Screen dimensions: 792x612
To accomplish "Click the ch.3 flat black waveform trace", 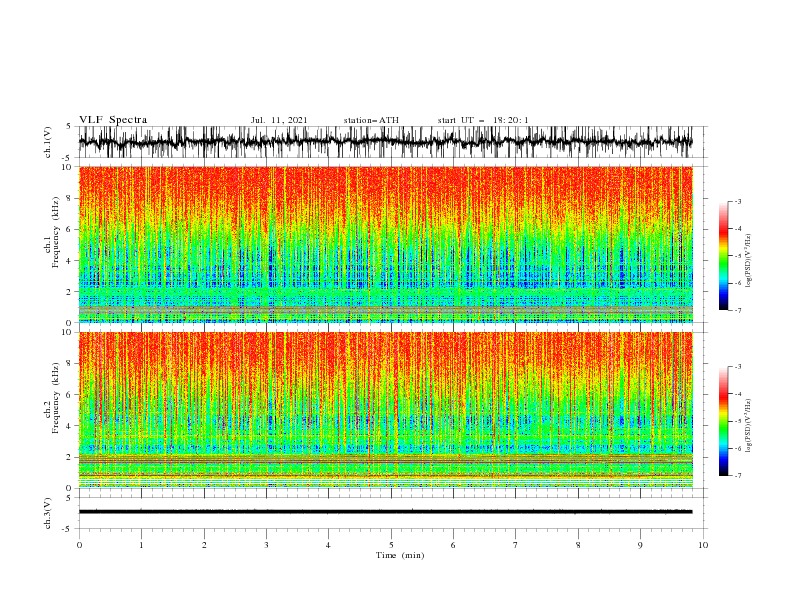I will click(x=385, y=512).
